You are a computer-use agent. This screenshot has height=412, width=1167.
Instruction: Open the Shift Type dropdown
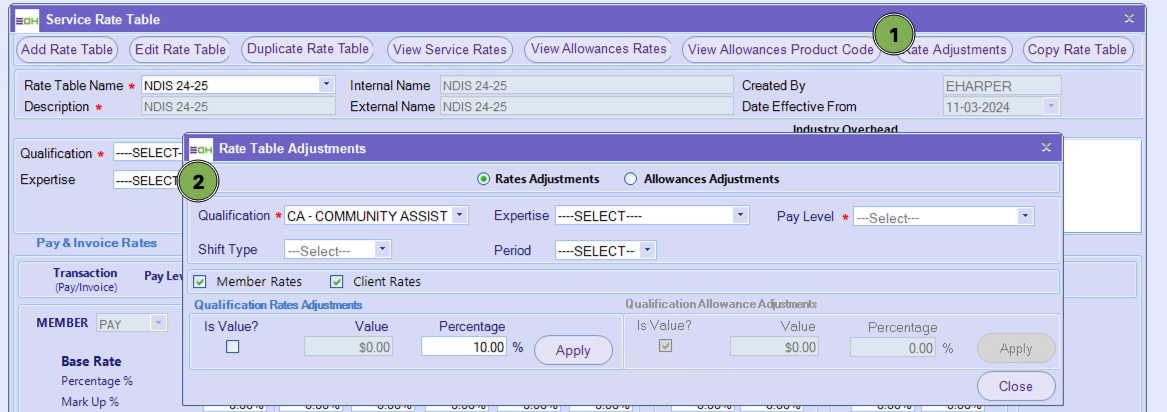click(x=382, y=250)
